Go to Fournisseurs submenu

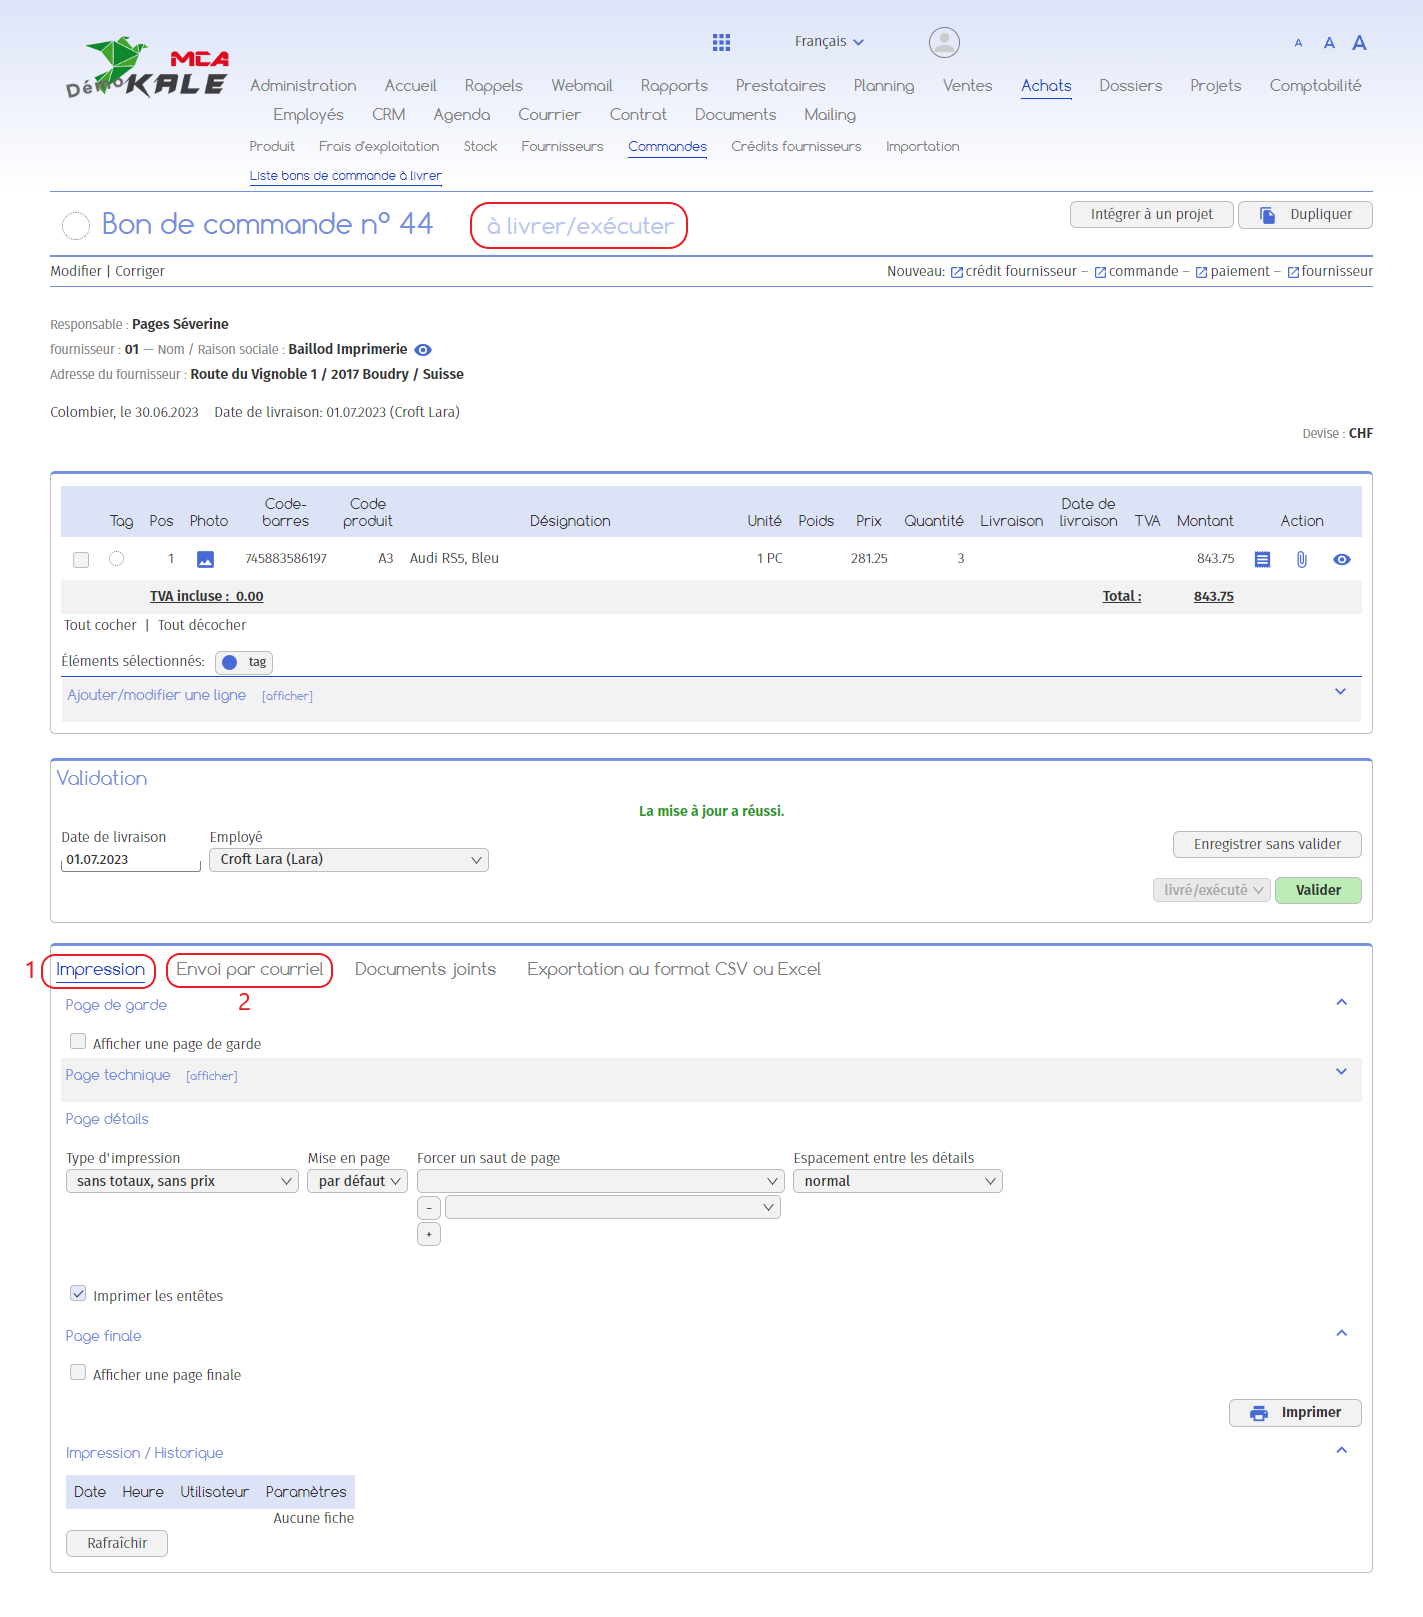click(562, 147)
